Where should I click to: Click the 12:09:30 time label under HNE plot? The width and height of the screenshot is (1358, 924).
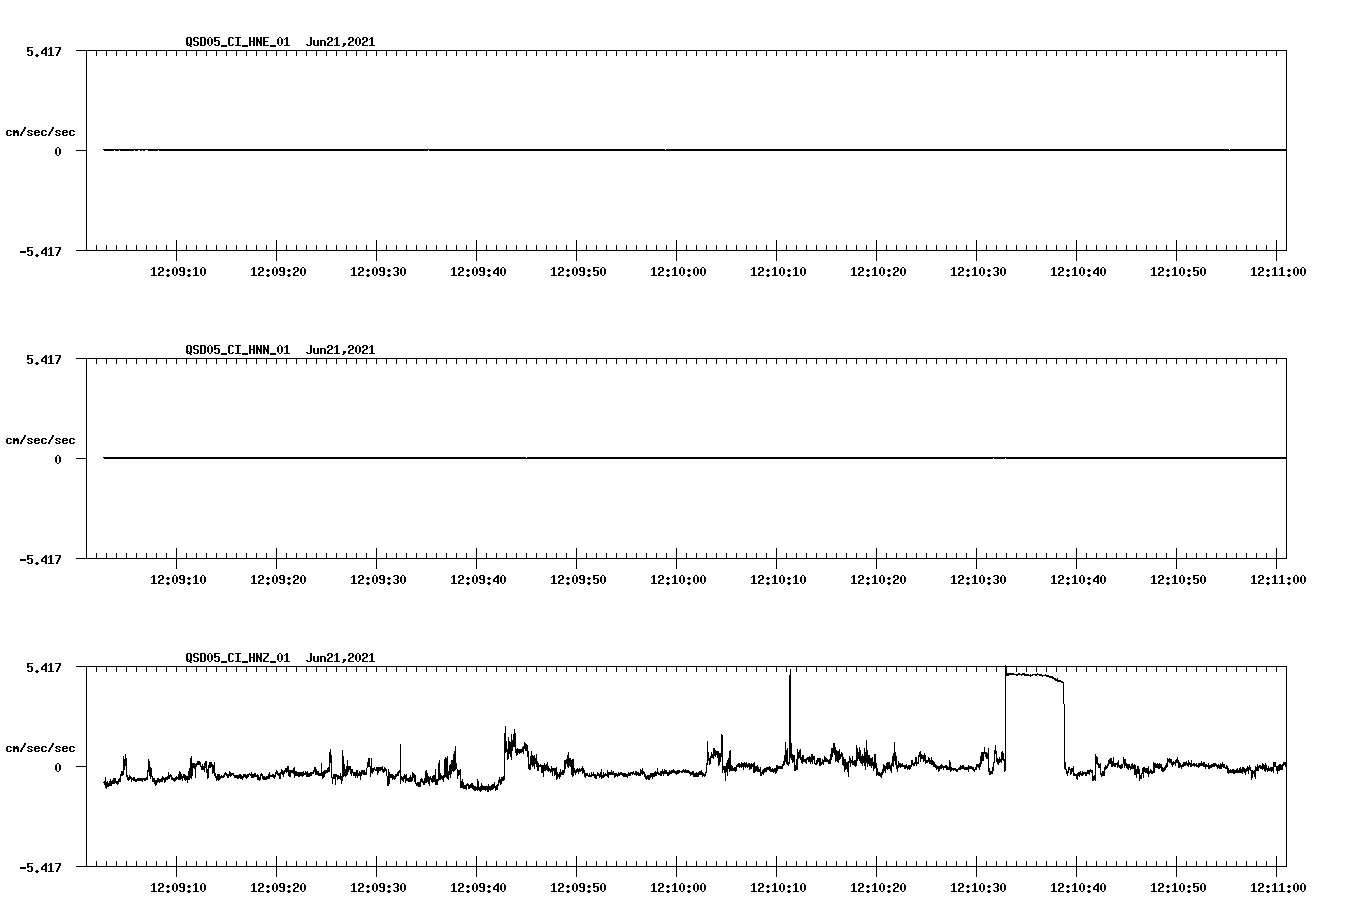(x=378, y=271)
